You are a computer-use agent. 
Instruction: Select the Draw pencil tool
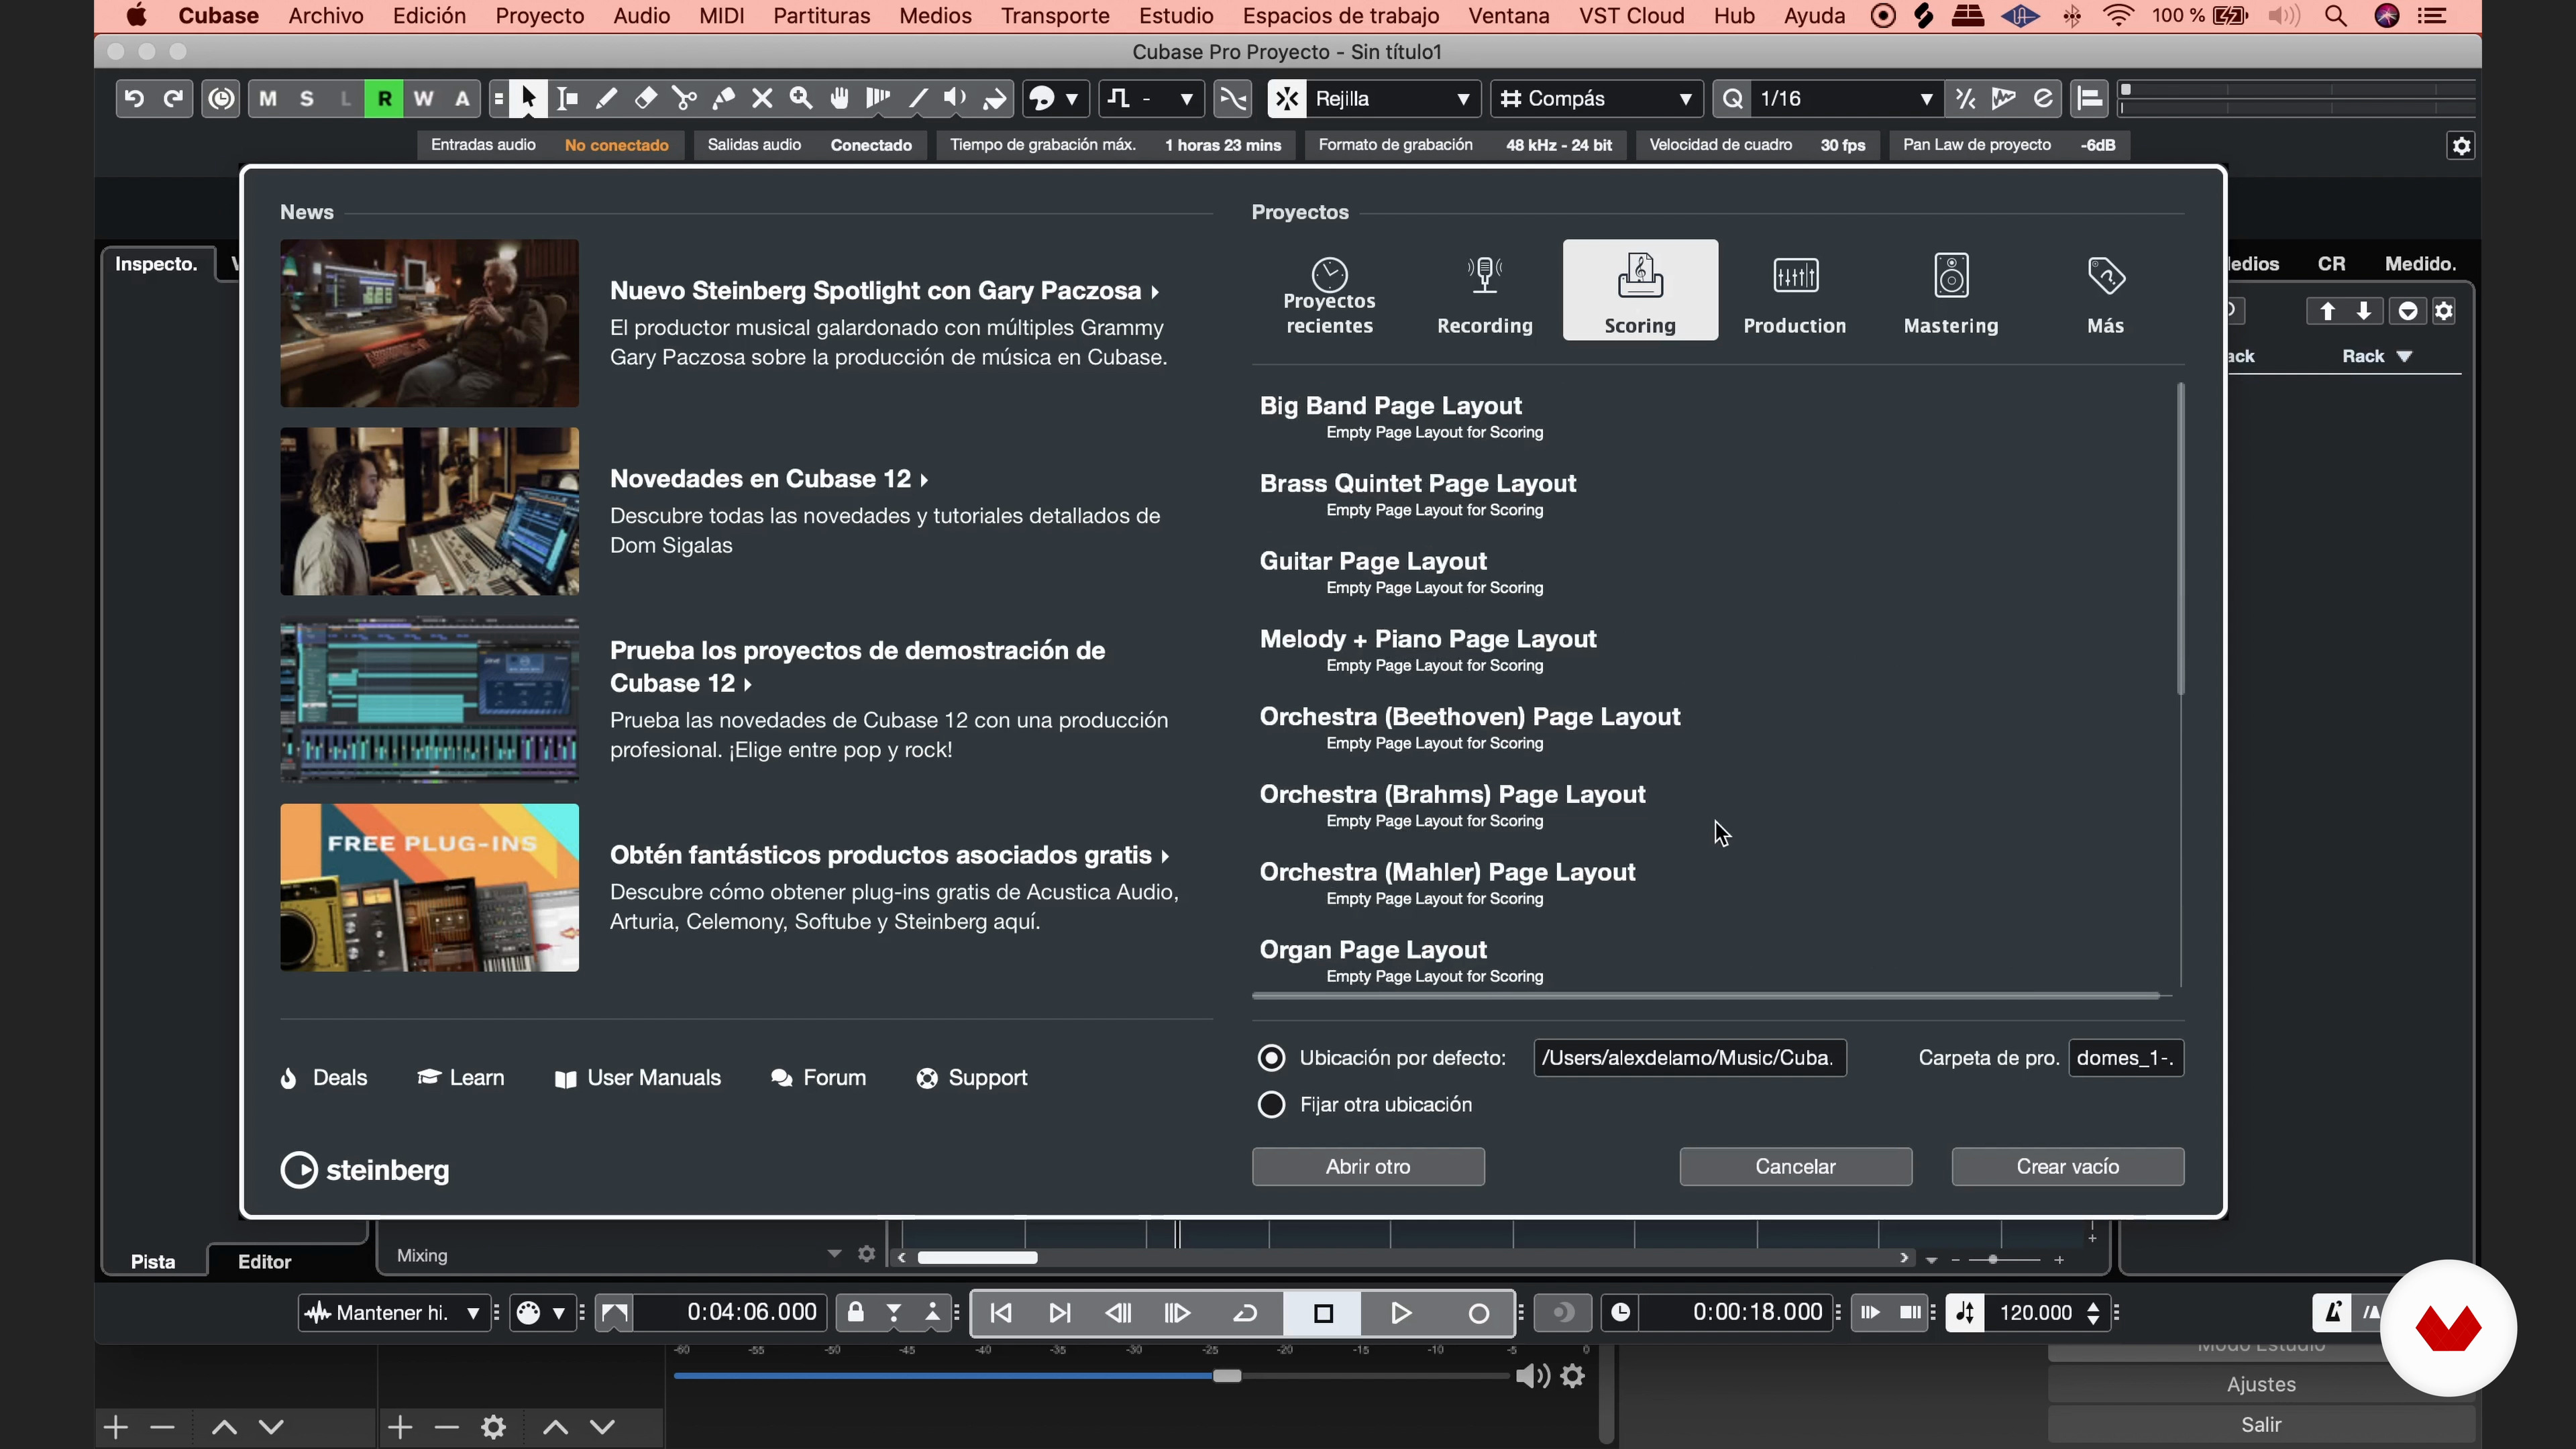606,98
